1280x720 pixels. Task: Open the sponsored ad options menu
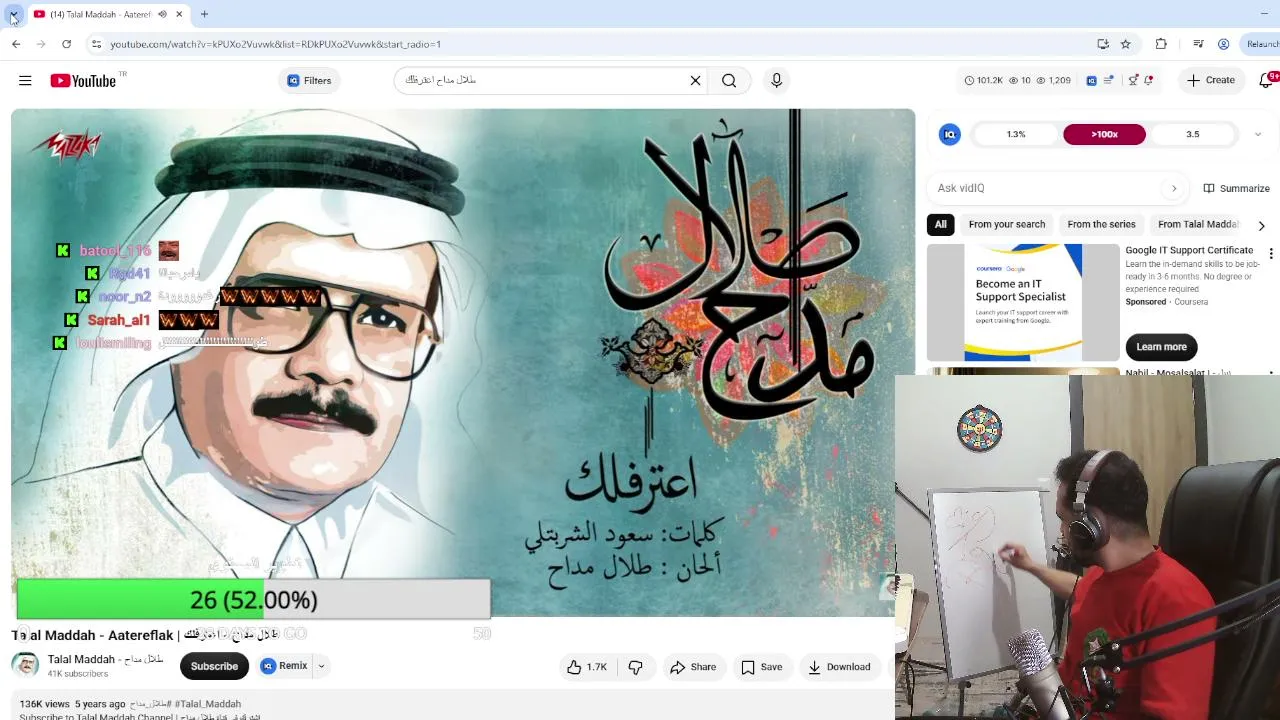(x=1271, y=254)
